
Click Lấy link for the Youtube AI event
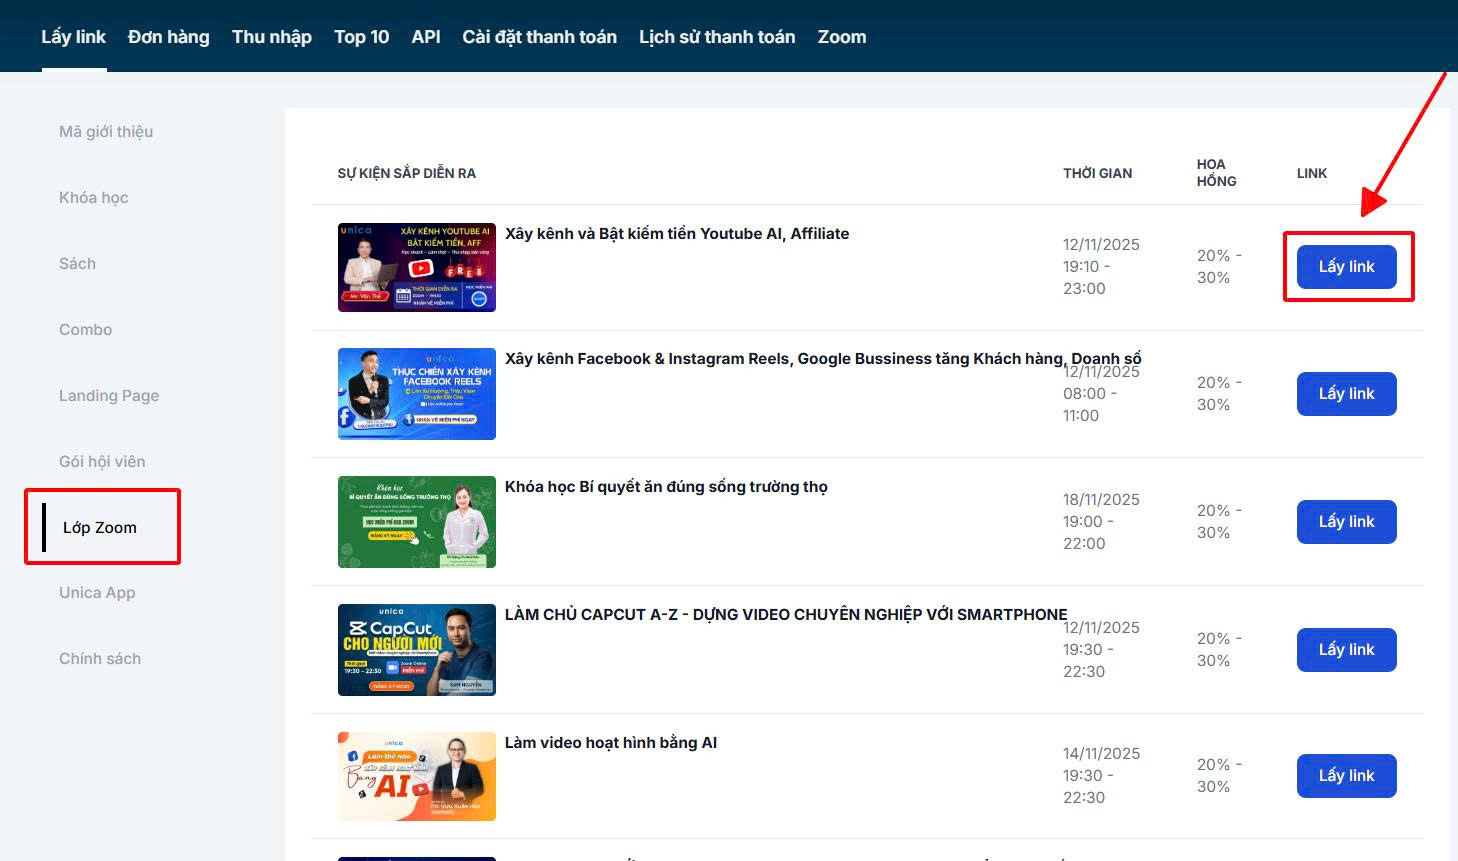tap(1346, 267)
